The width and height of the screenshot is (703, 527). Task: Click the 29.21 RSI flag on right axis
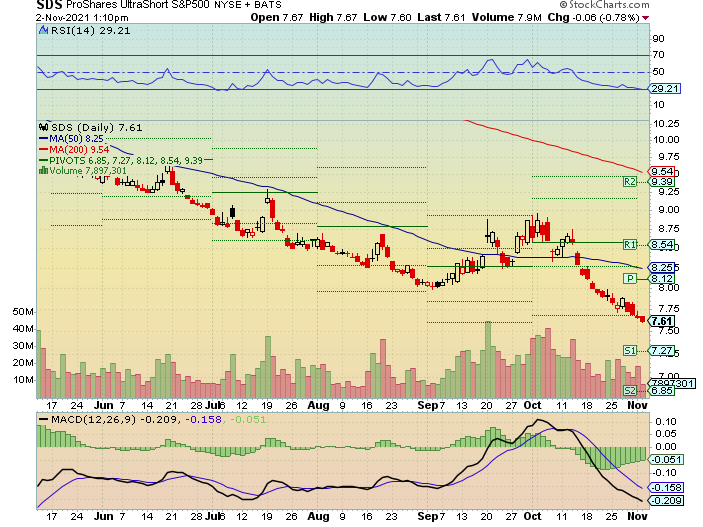point(665,88)
